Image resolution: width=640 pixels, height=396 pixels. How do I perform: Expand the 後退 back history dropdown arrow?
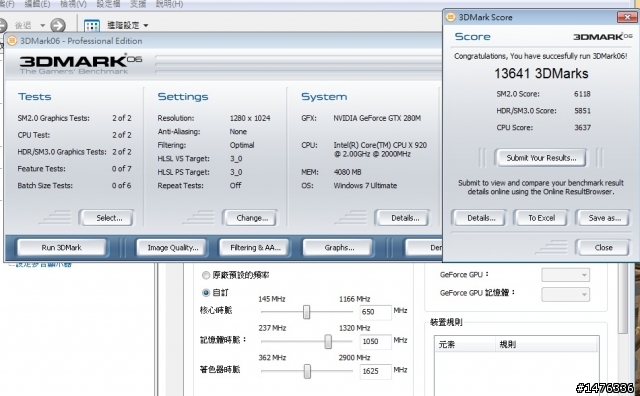(x=42, y=25)
